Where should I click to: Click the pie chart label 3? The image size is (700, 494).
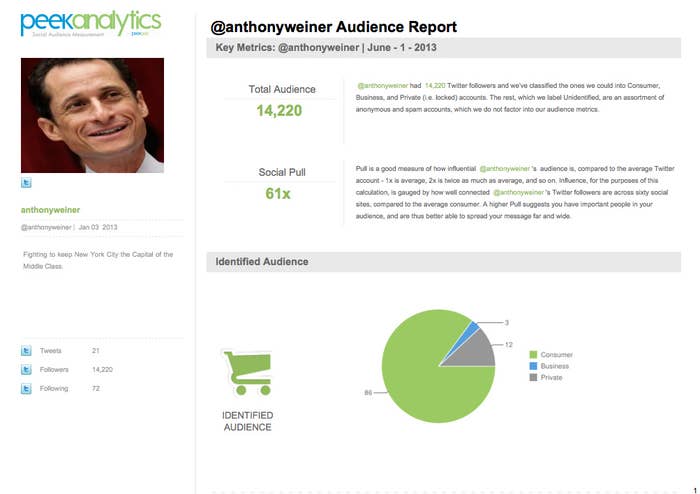[x=507, y=322]
